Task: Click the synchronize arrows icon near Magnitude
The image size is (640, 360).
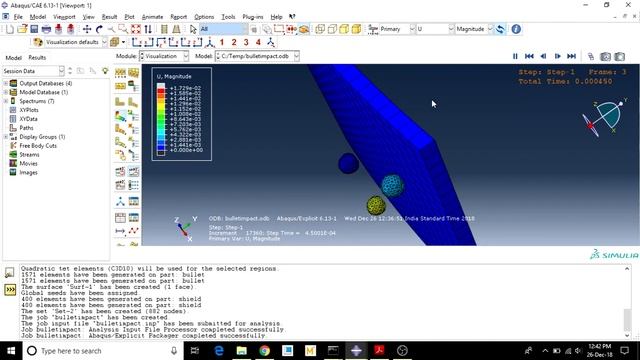Action: (500, 29)
